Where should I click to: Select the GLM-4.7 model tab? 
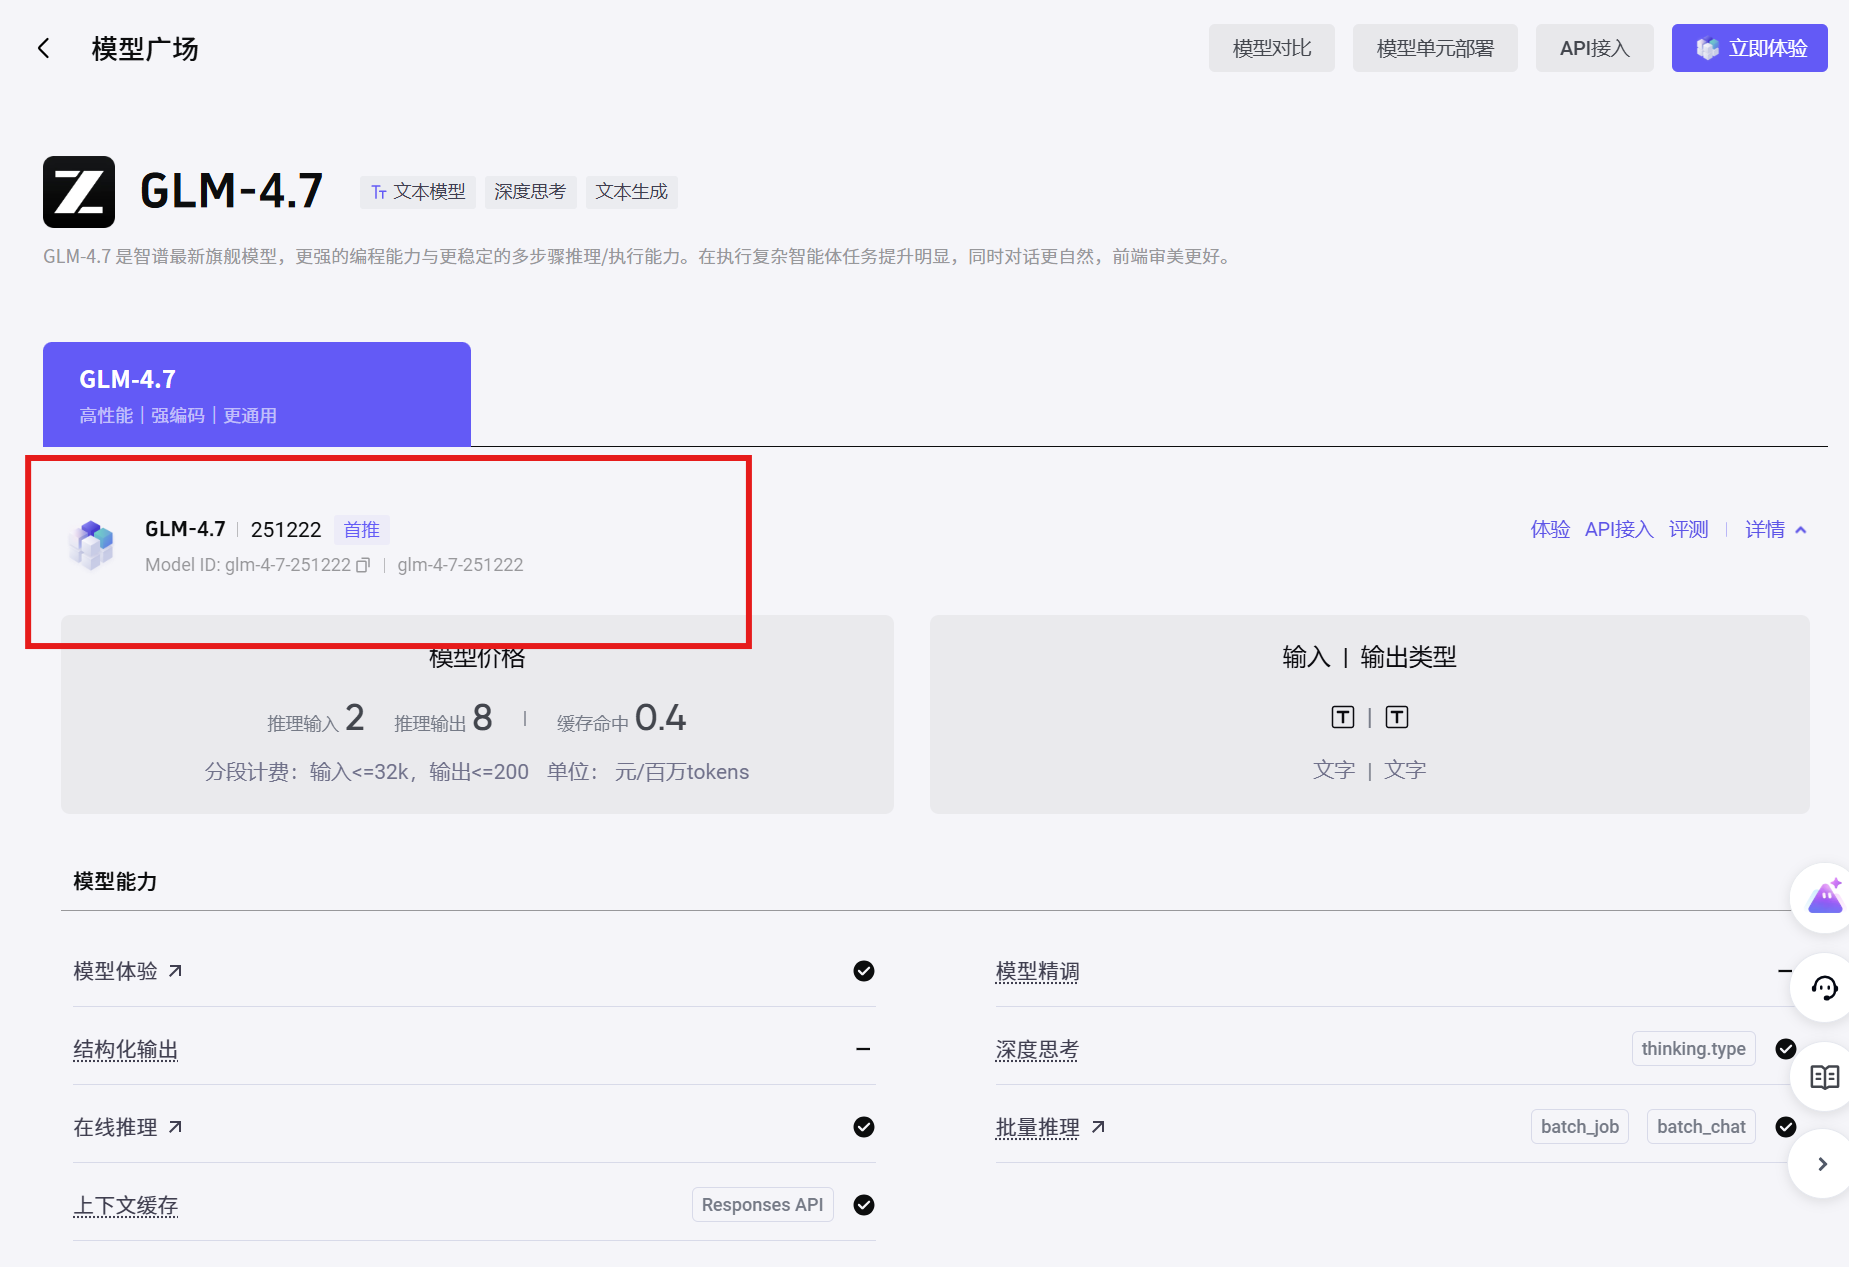click(x=257, y=394)
